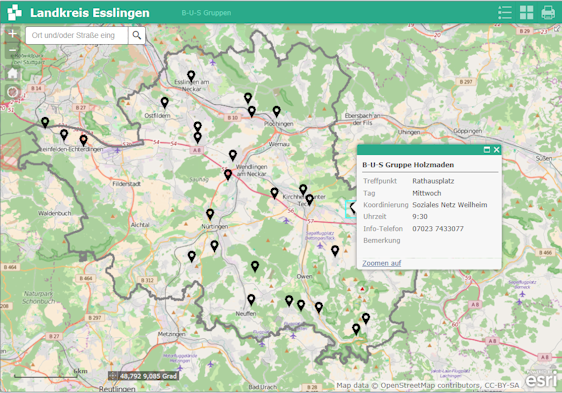Return to home map extent

tap(13, 74)
